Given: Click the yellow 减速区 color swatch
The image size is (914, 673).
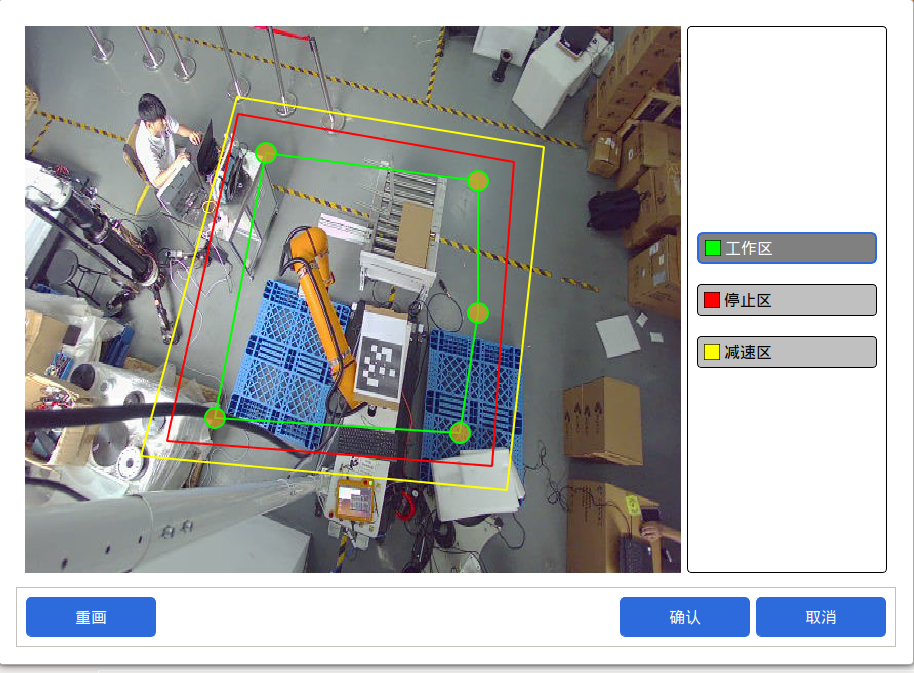Looking at the screenshot, I should click(x=712, y=352).
